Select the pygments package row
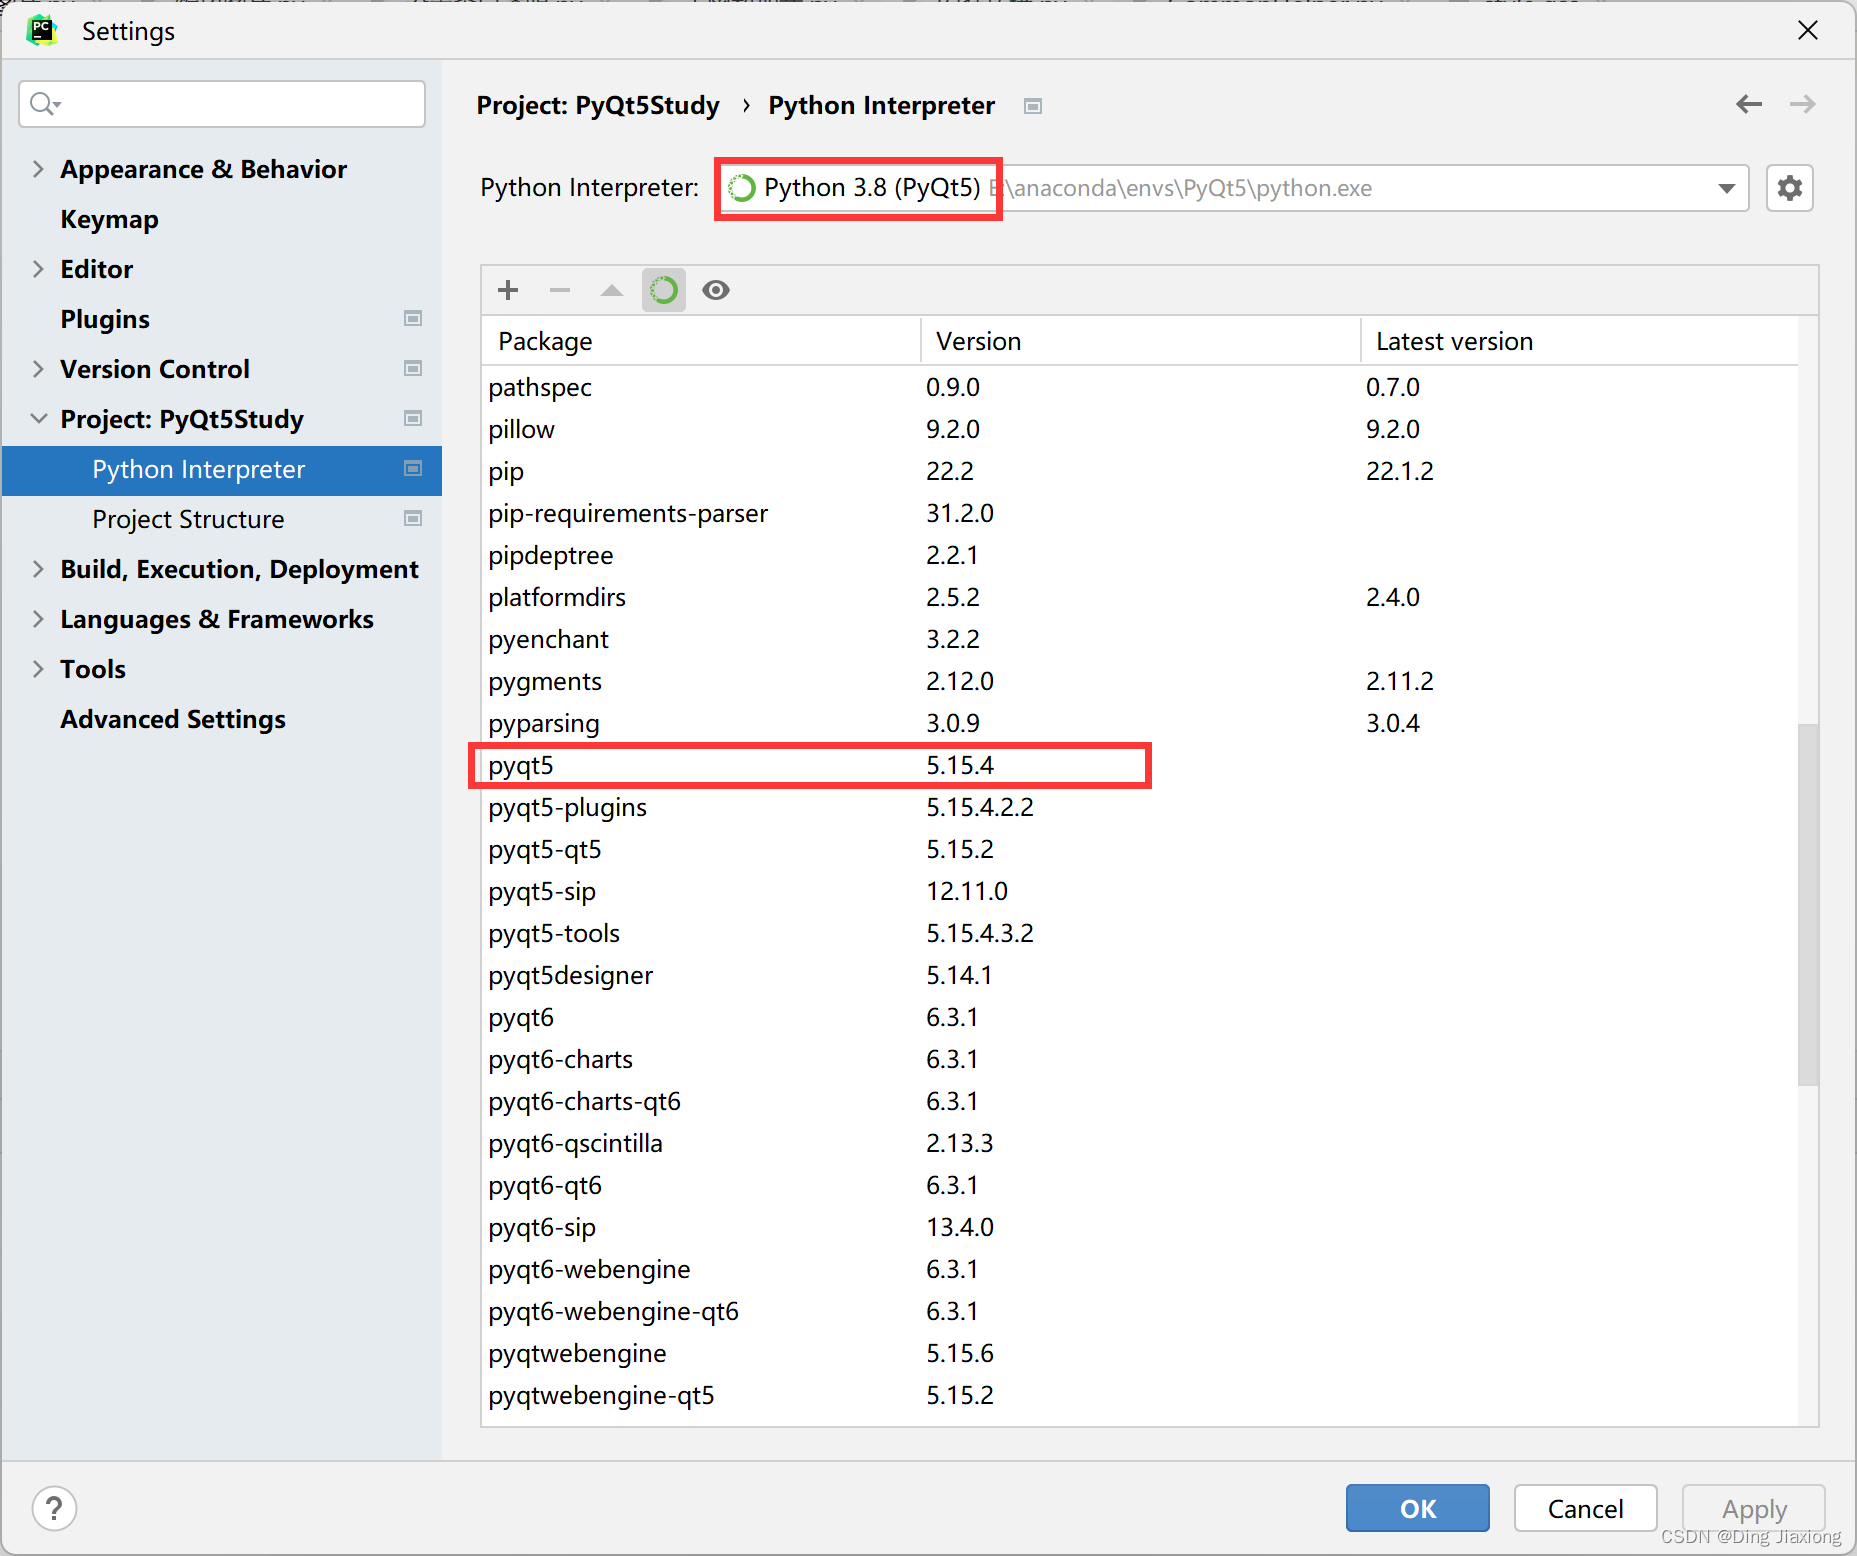This screenshot has height=1556, width=1857. (x=1140, y=681)
